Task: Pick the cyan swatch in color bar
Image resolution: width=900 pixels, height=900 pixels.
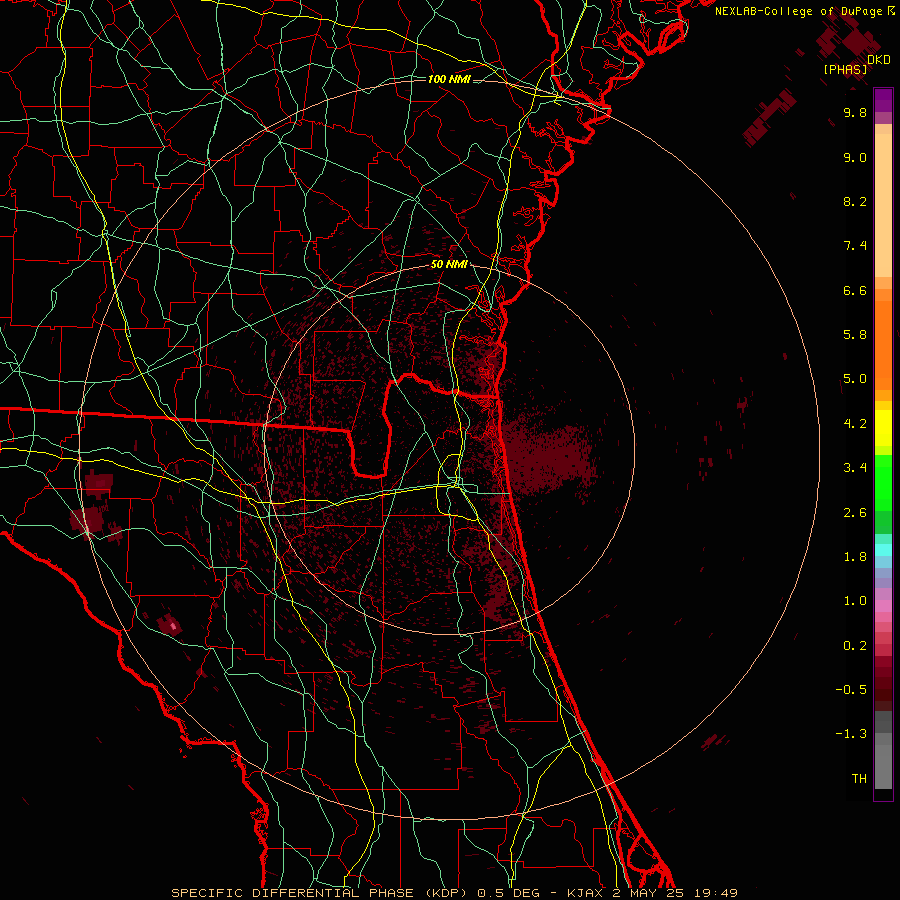Action: click(x=883, y=550)
